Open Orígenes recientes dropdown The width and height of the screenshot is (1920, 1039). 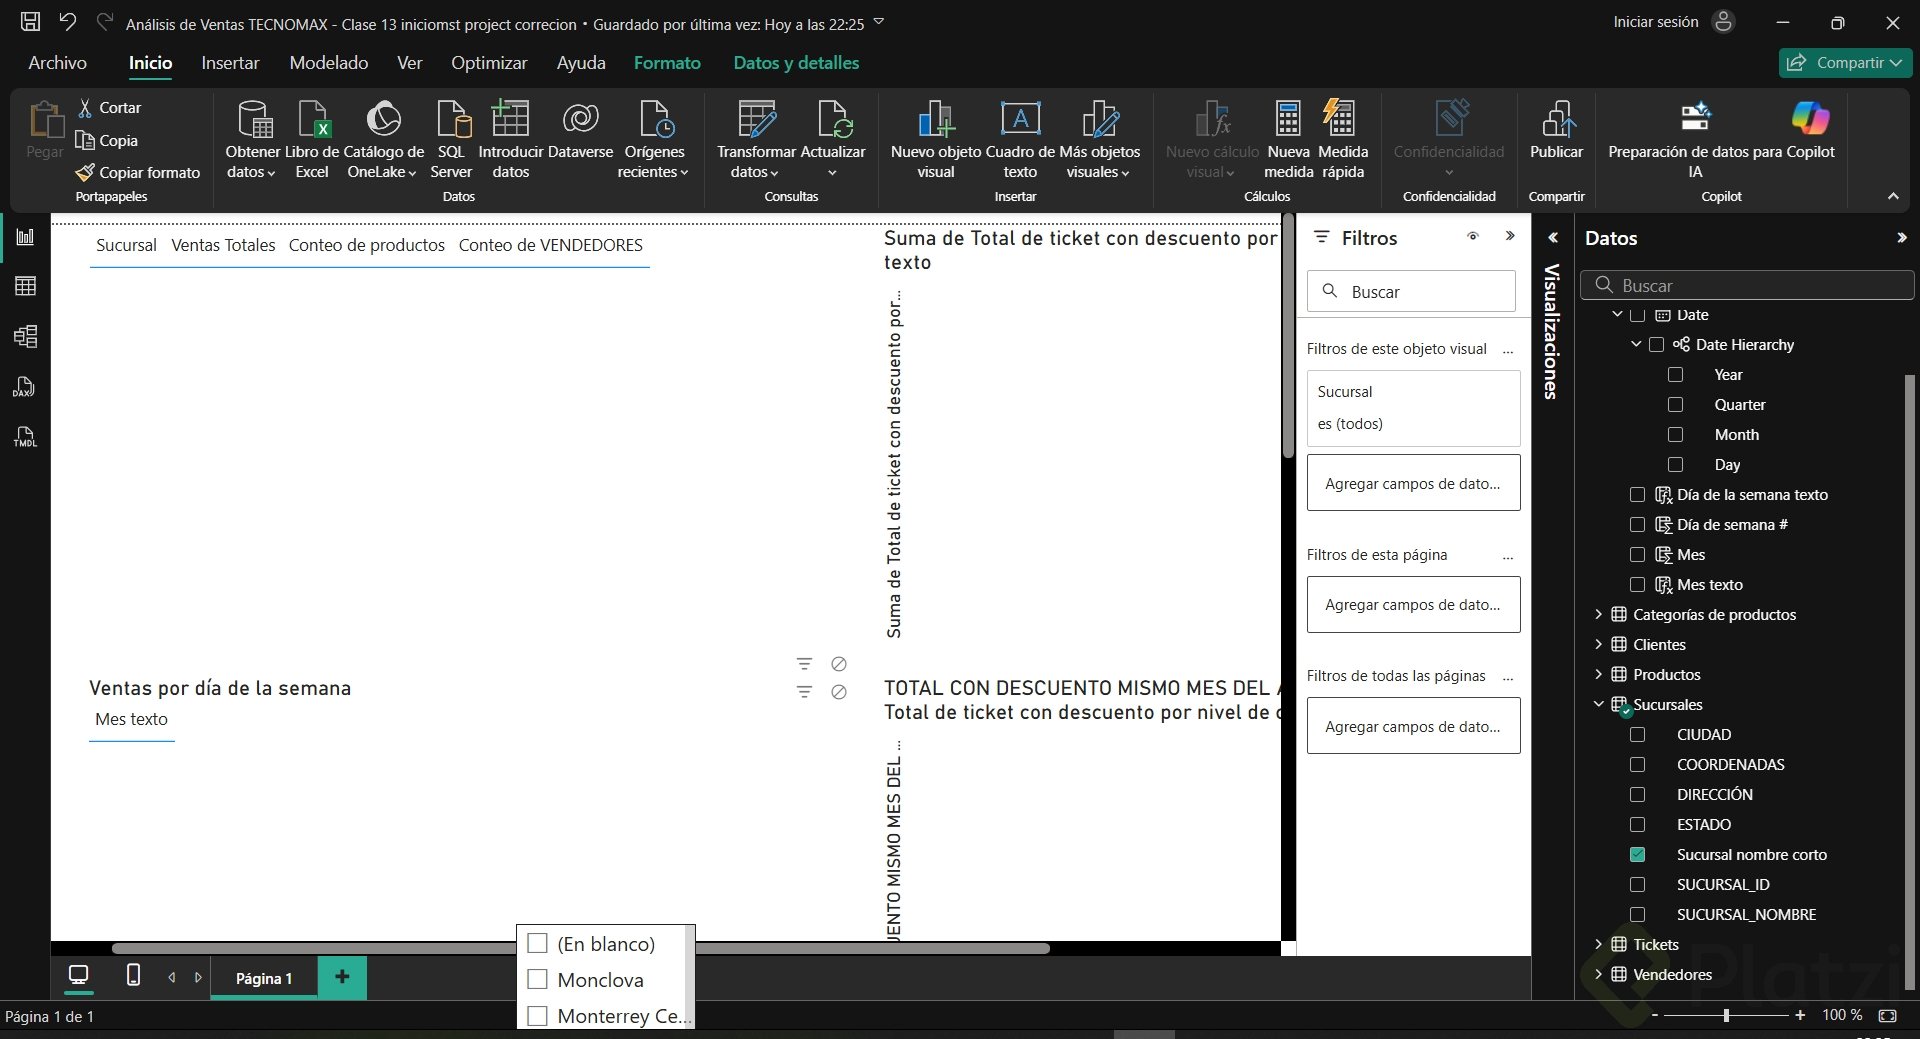click(x=654, y=140)
